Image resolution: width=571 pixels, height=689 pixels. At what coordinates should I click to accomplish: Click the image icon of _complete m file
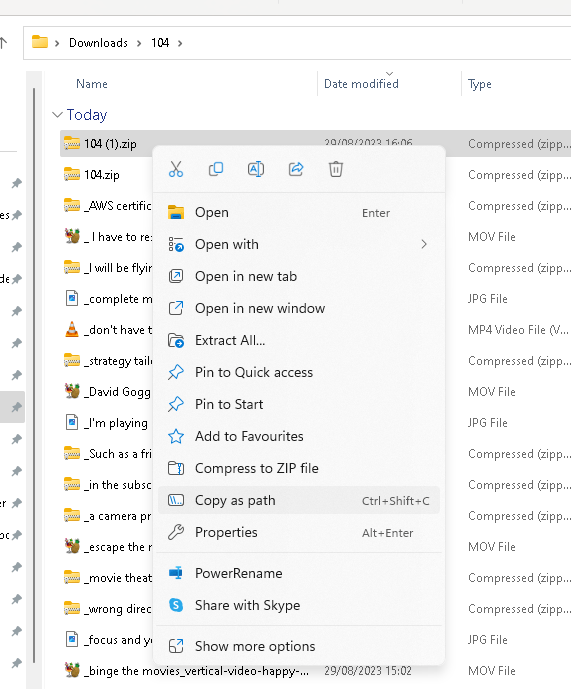tap(72, 298)
